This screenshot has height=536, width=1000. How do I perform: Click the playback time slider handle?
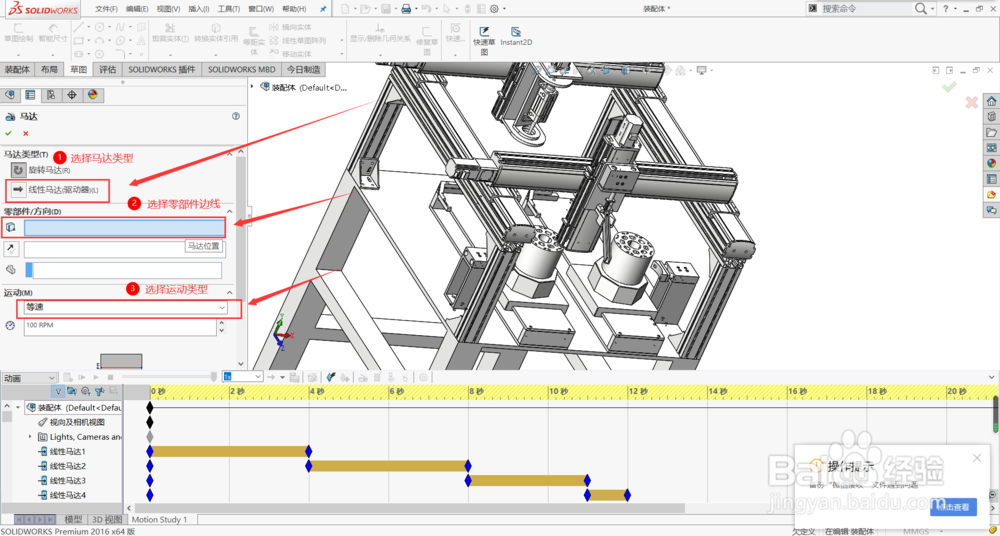tap(214, 377)
